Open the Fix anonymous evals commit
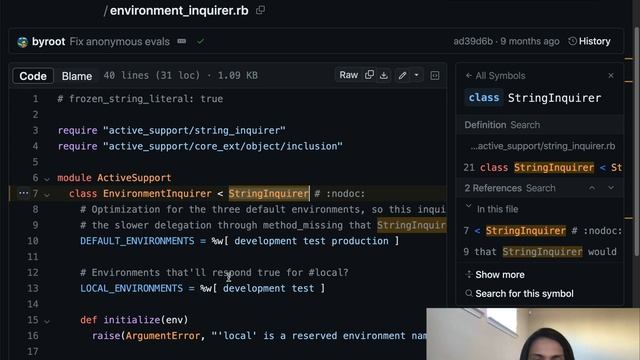This screenshot has height=360, width=640. coord(120,42)
